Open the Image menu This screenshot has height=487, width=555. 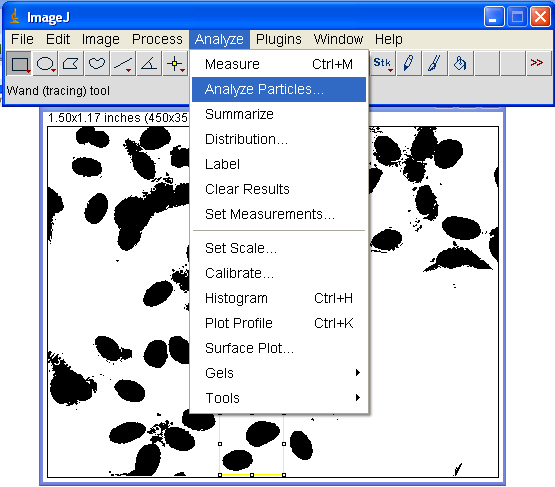(x=101, y=39)
